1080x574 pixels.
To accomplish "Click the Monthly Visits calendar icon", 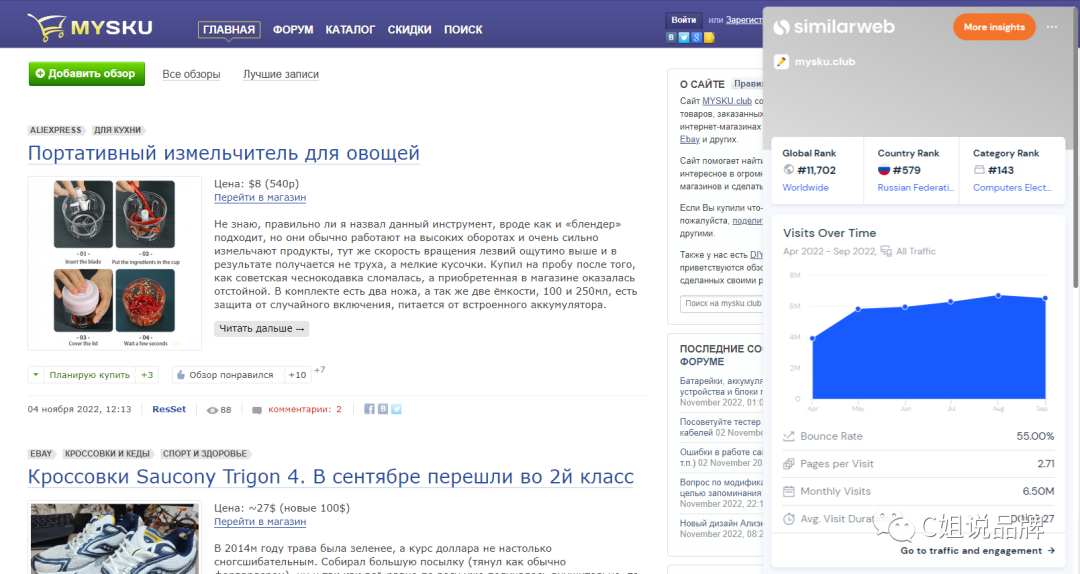I will (789, 491).
